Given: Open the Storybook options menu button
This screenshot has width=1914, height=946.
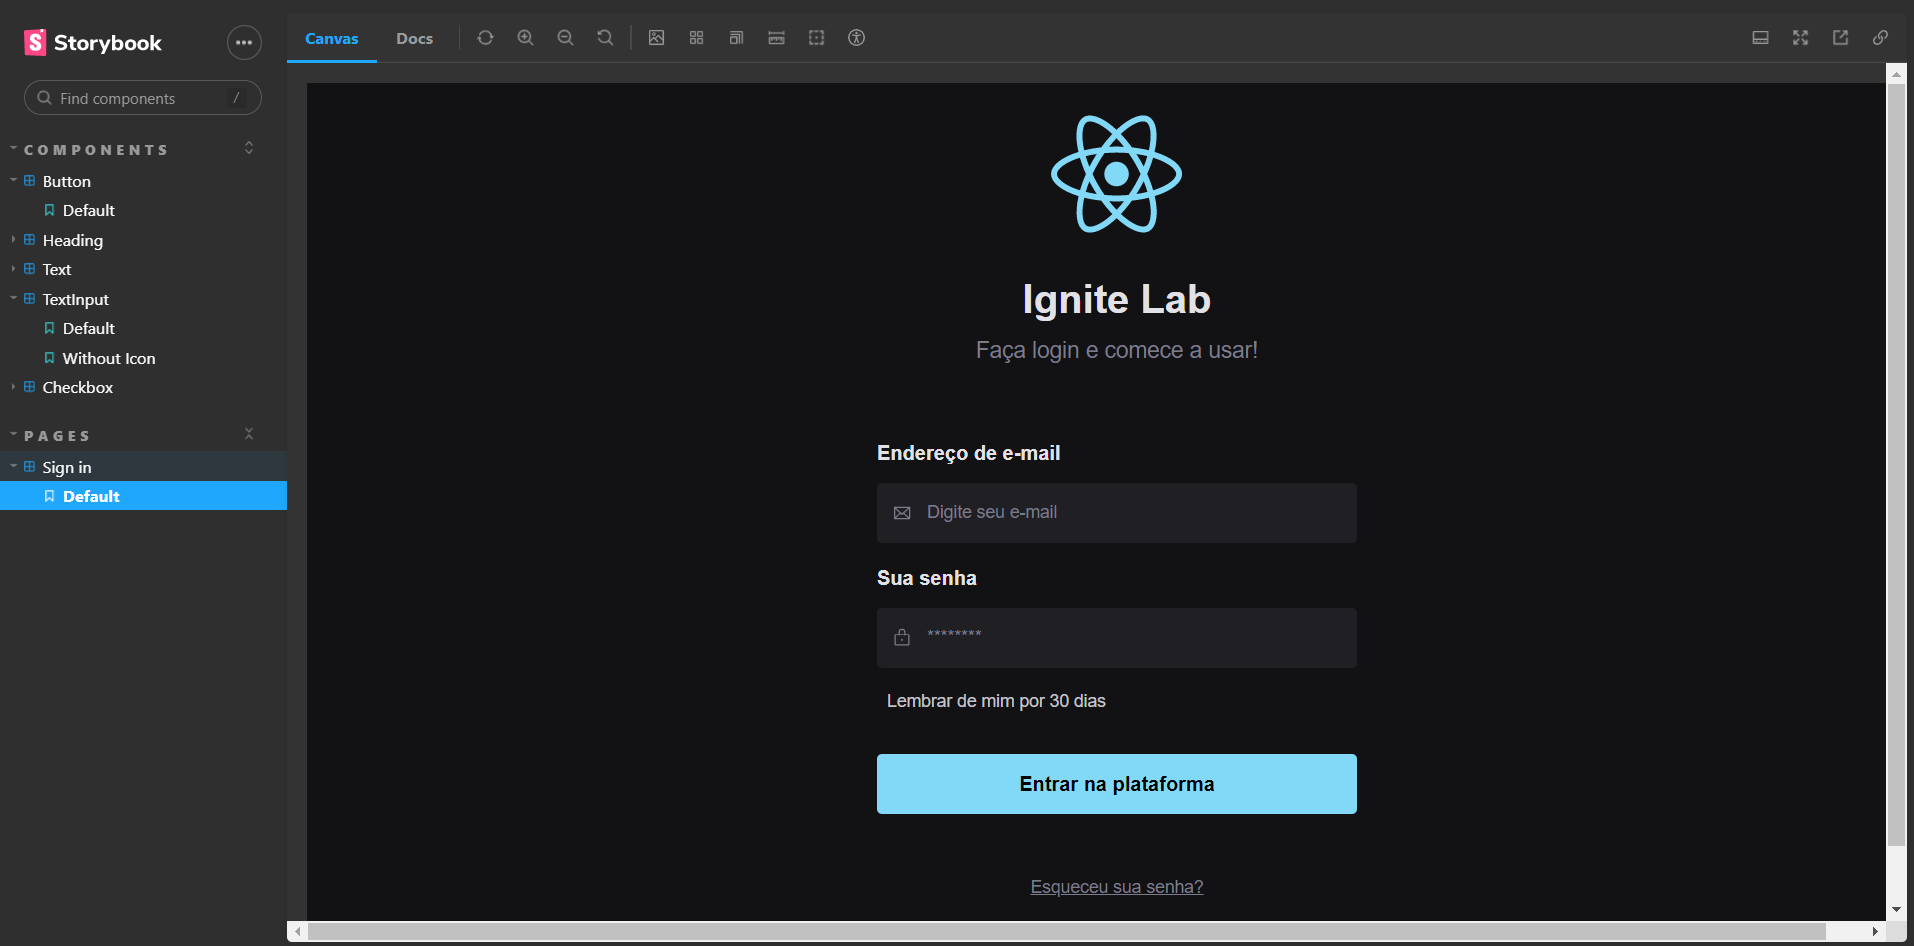Looking at the screenshot, I should pos(244,42).
